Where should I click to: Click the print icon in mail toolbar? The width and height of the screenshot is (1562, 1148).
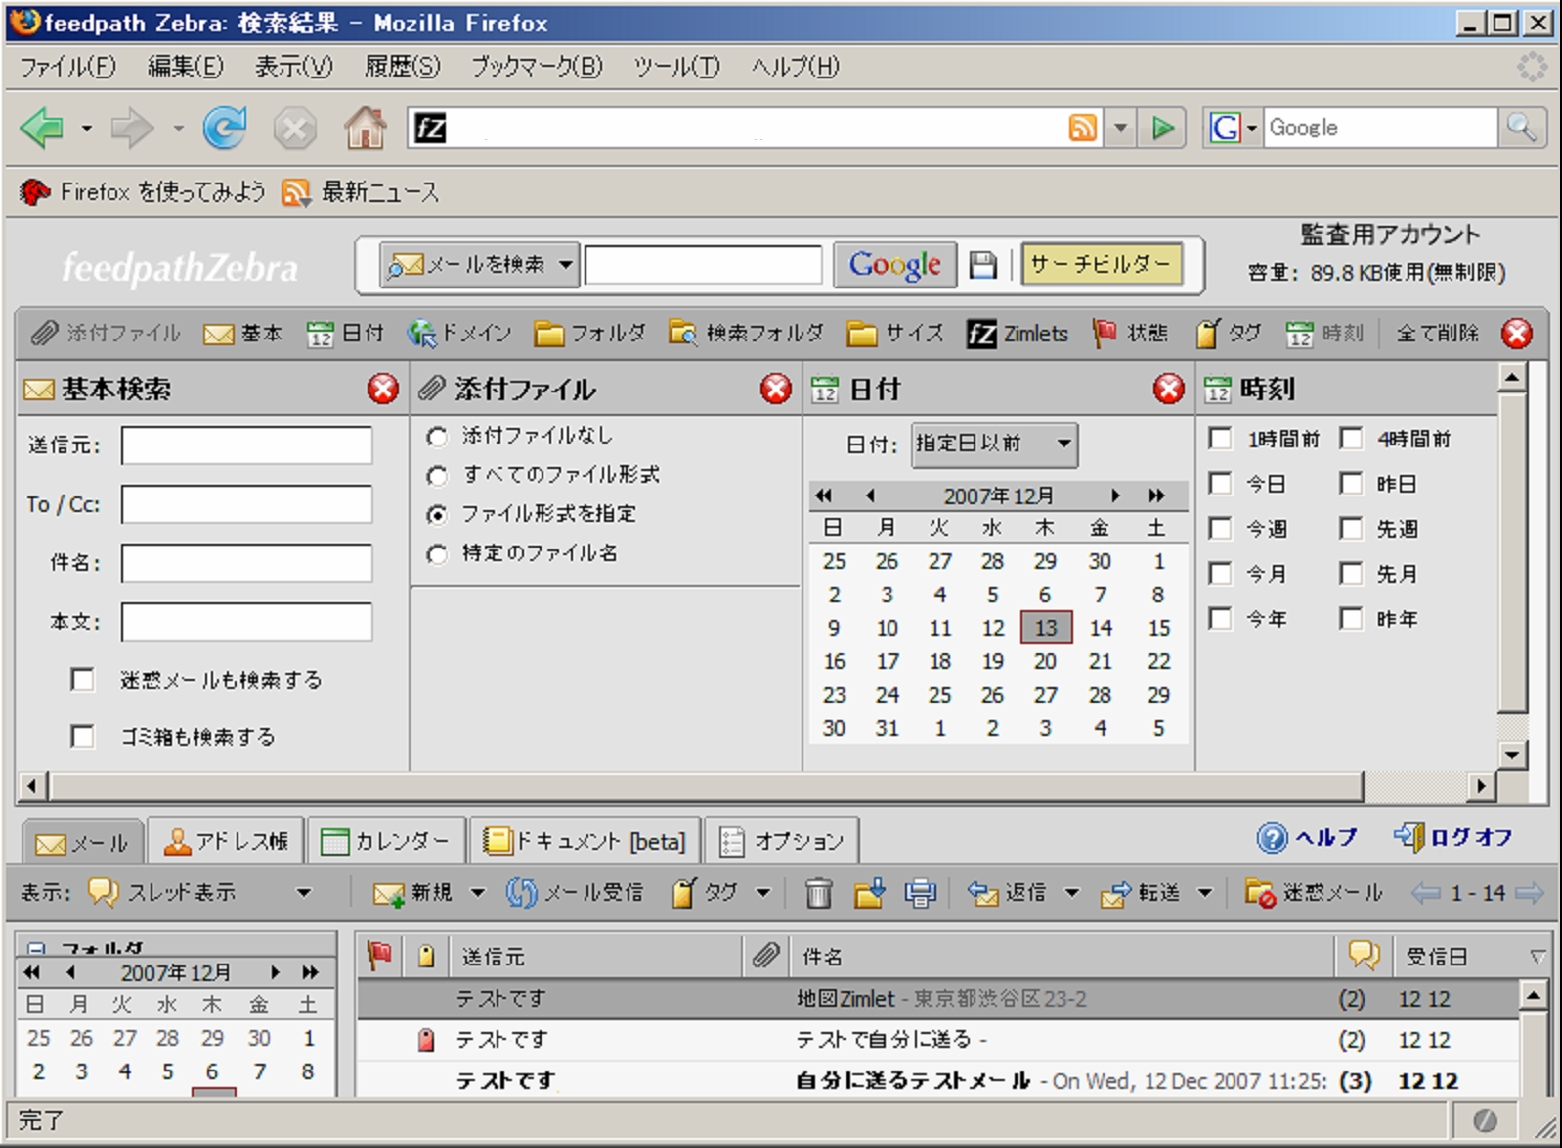(919, 892)
